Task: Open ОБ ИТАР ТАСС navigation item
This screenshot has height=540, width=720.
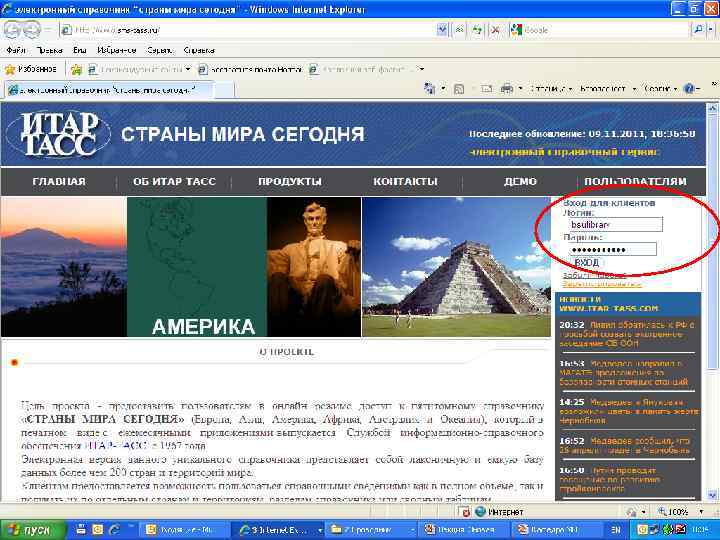Action: [x=174, y=181]
